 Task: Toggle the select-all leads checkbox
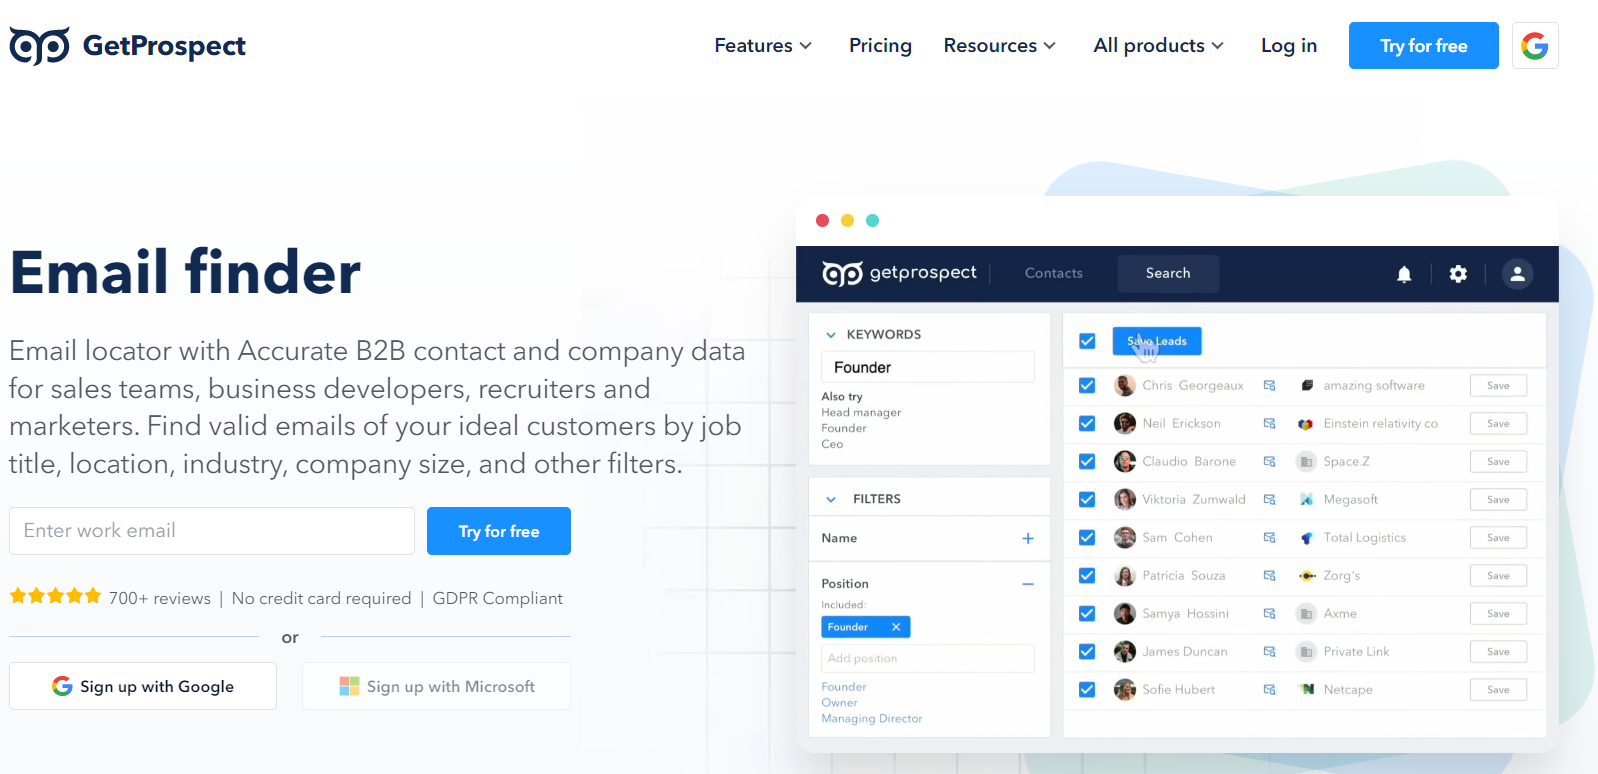[x=1087, y=341]
